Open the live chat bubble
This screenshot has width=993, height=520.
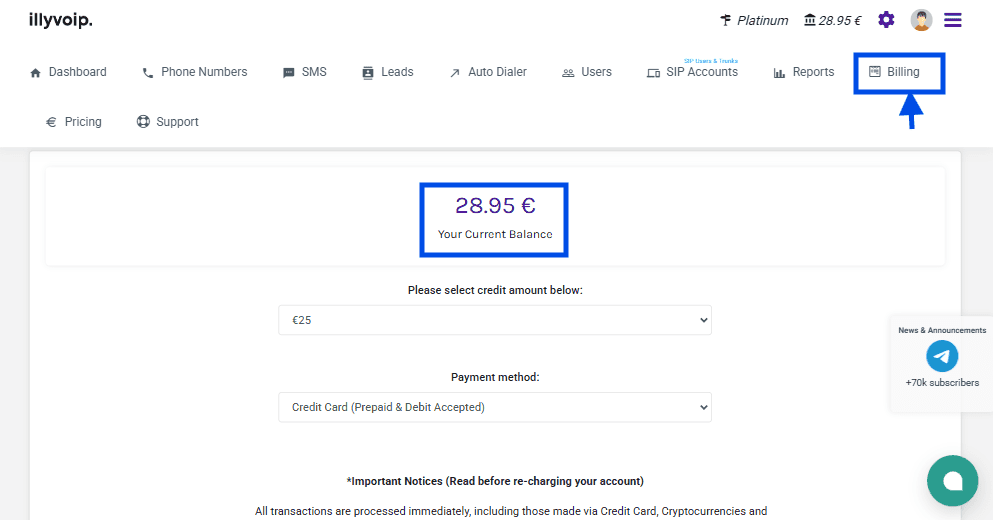(952, 481)
